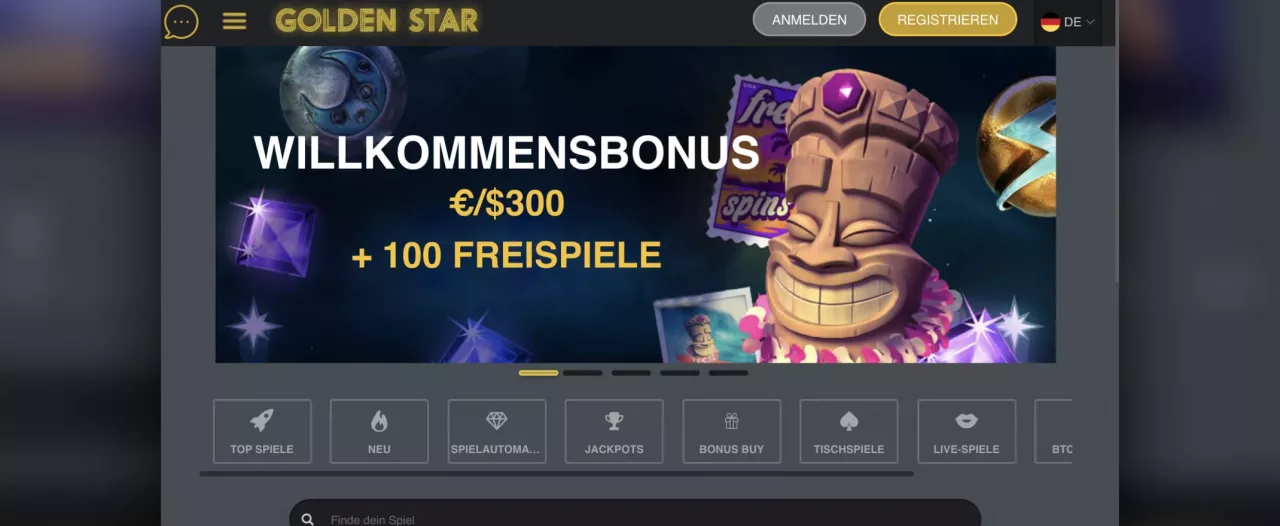Switch to the second banner slide indicator
This screenshot has height=526, width=1280.
click(582, 373)
